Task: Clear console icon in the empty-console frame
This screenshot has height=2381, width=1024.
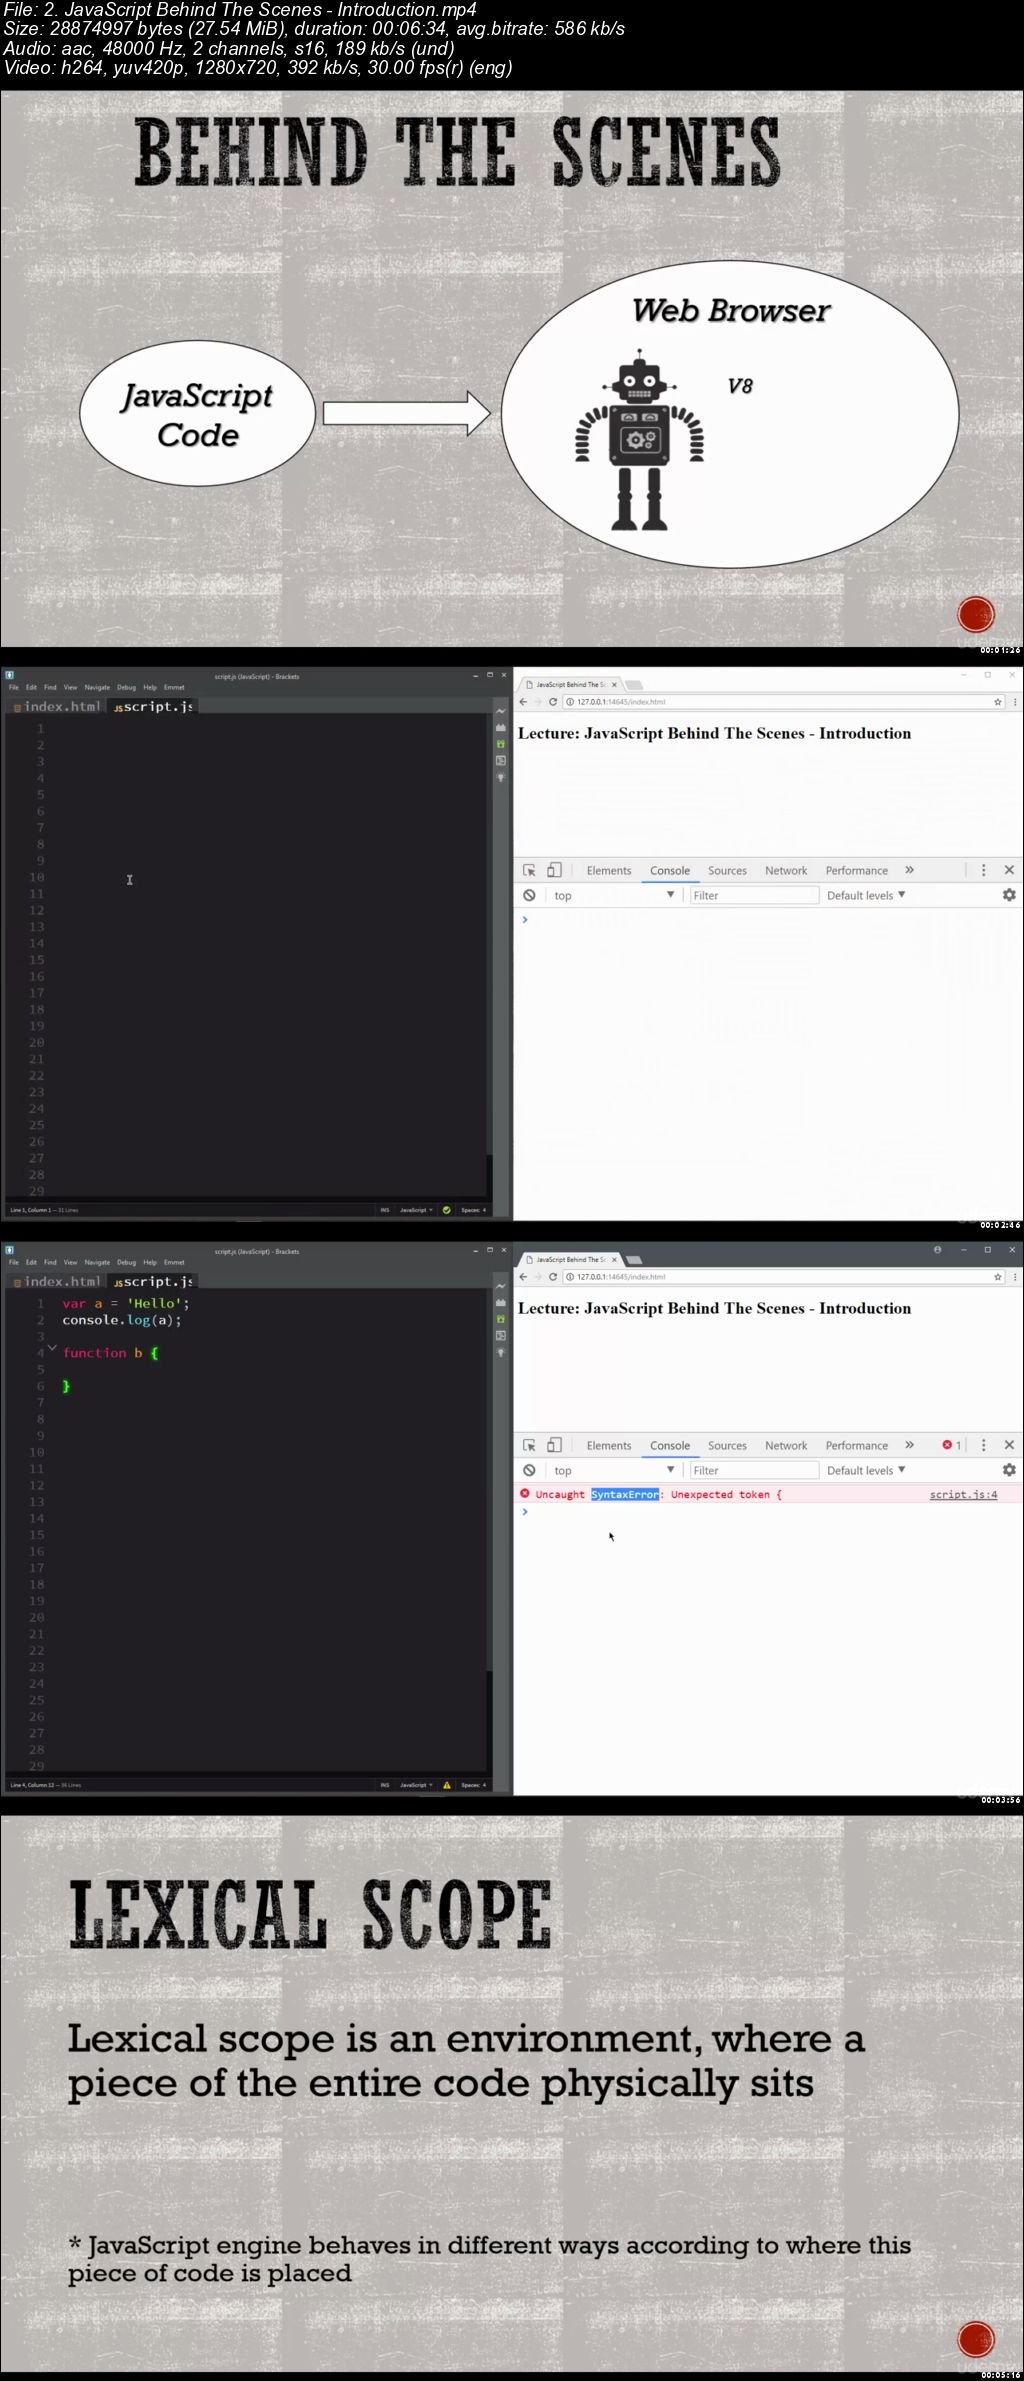Action: pos(529,895)
